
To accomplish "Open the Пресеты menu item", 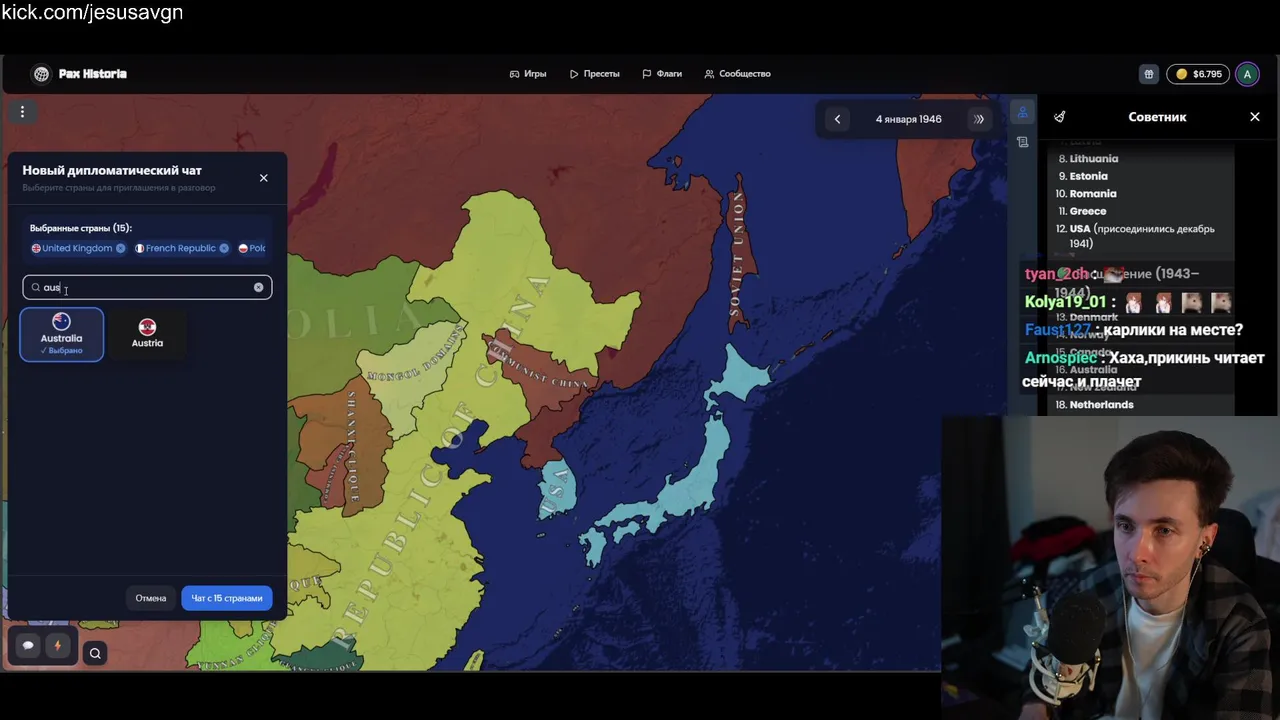I will (x=595, y=74).
